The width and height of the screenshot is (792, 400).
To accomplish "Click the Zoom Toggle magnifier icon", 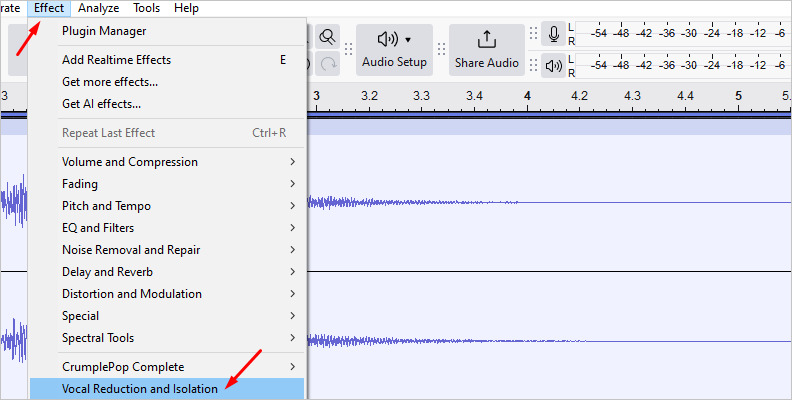I will [328, 36].
